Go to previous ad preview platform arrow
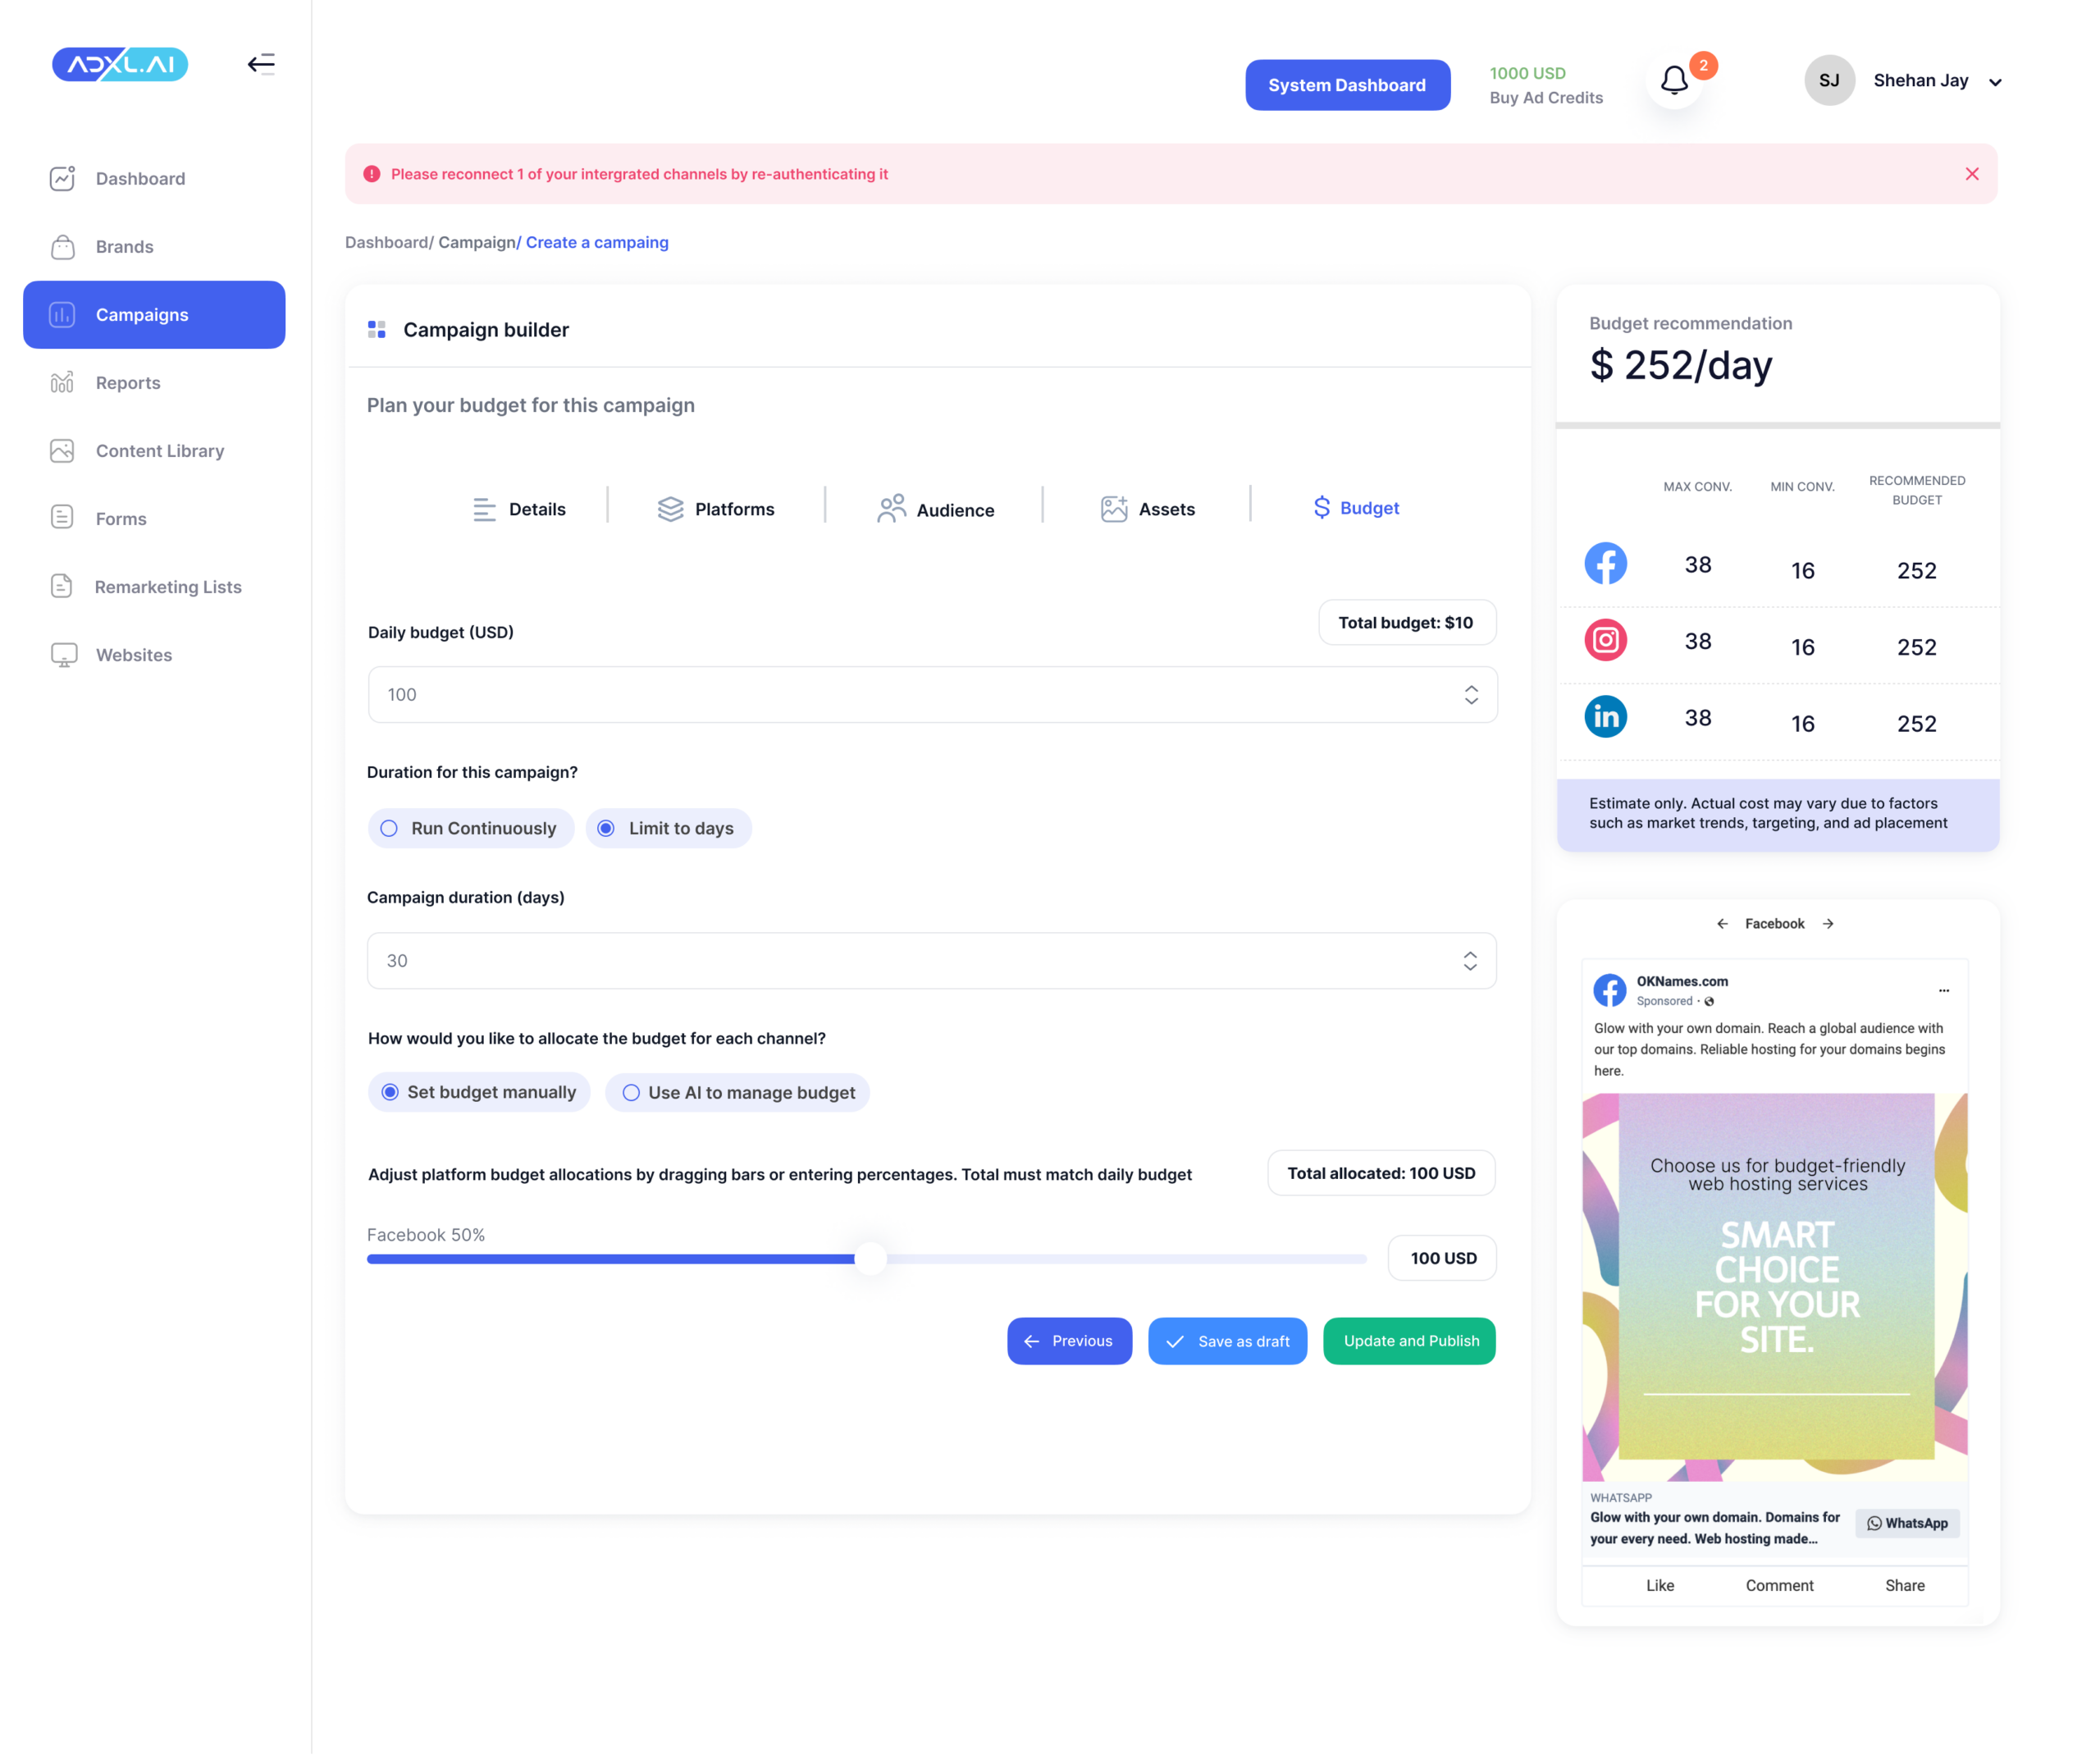 (x=1722, y=924)
